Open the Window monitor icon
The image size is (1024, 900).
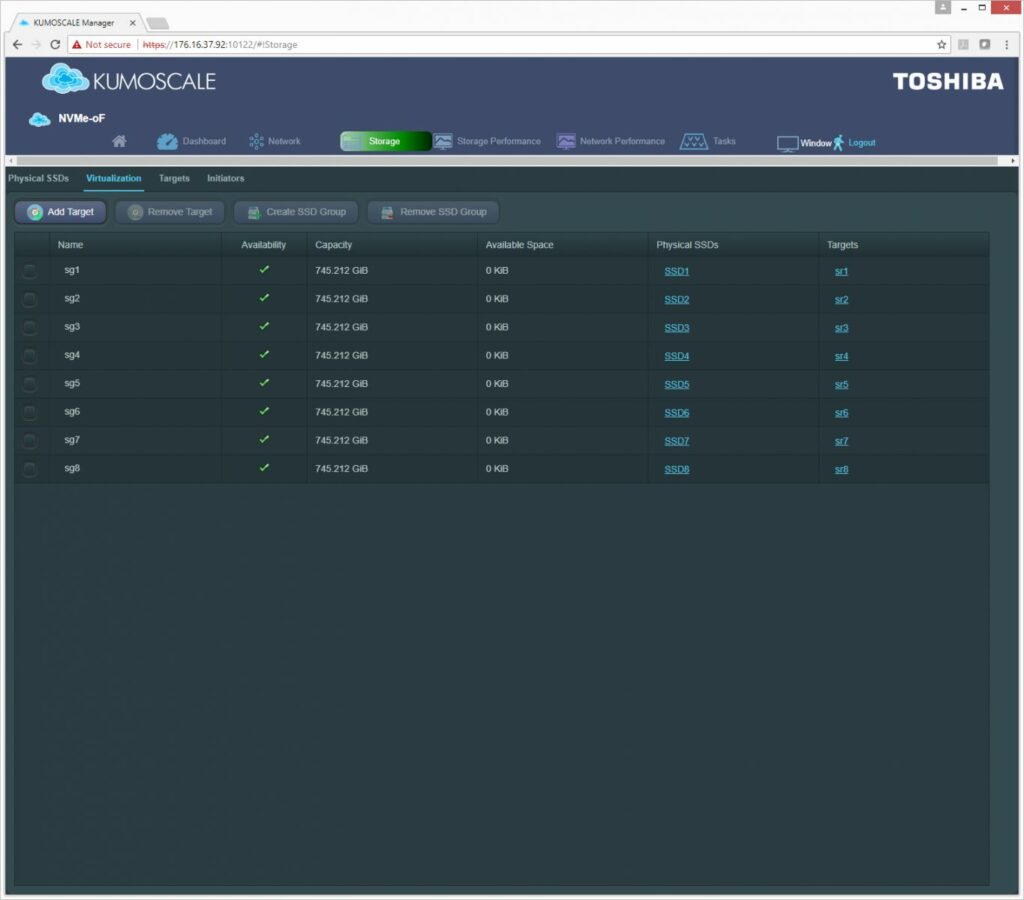pos(788,143)
